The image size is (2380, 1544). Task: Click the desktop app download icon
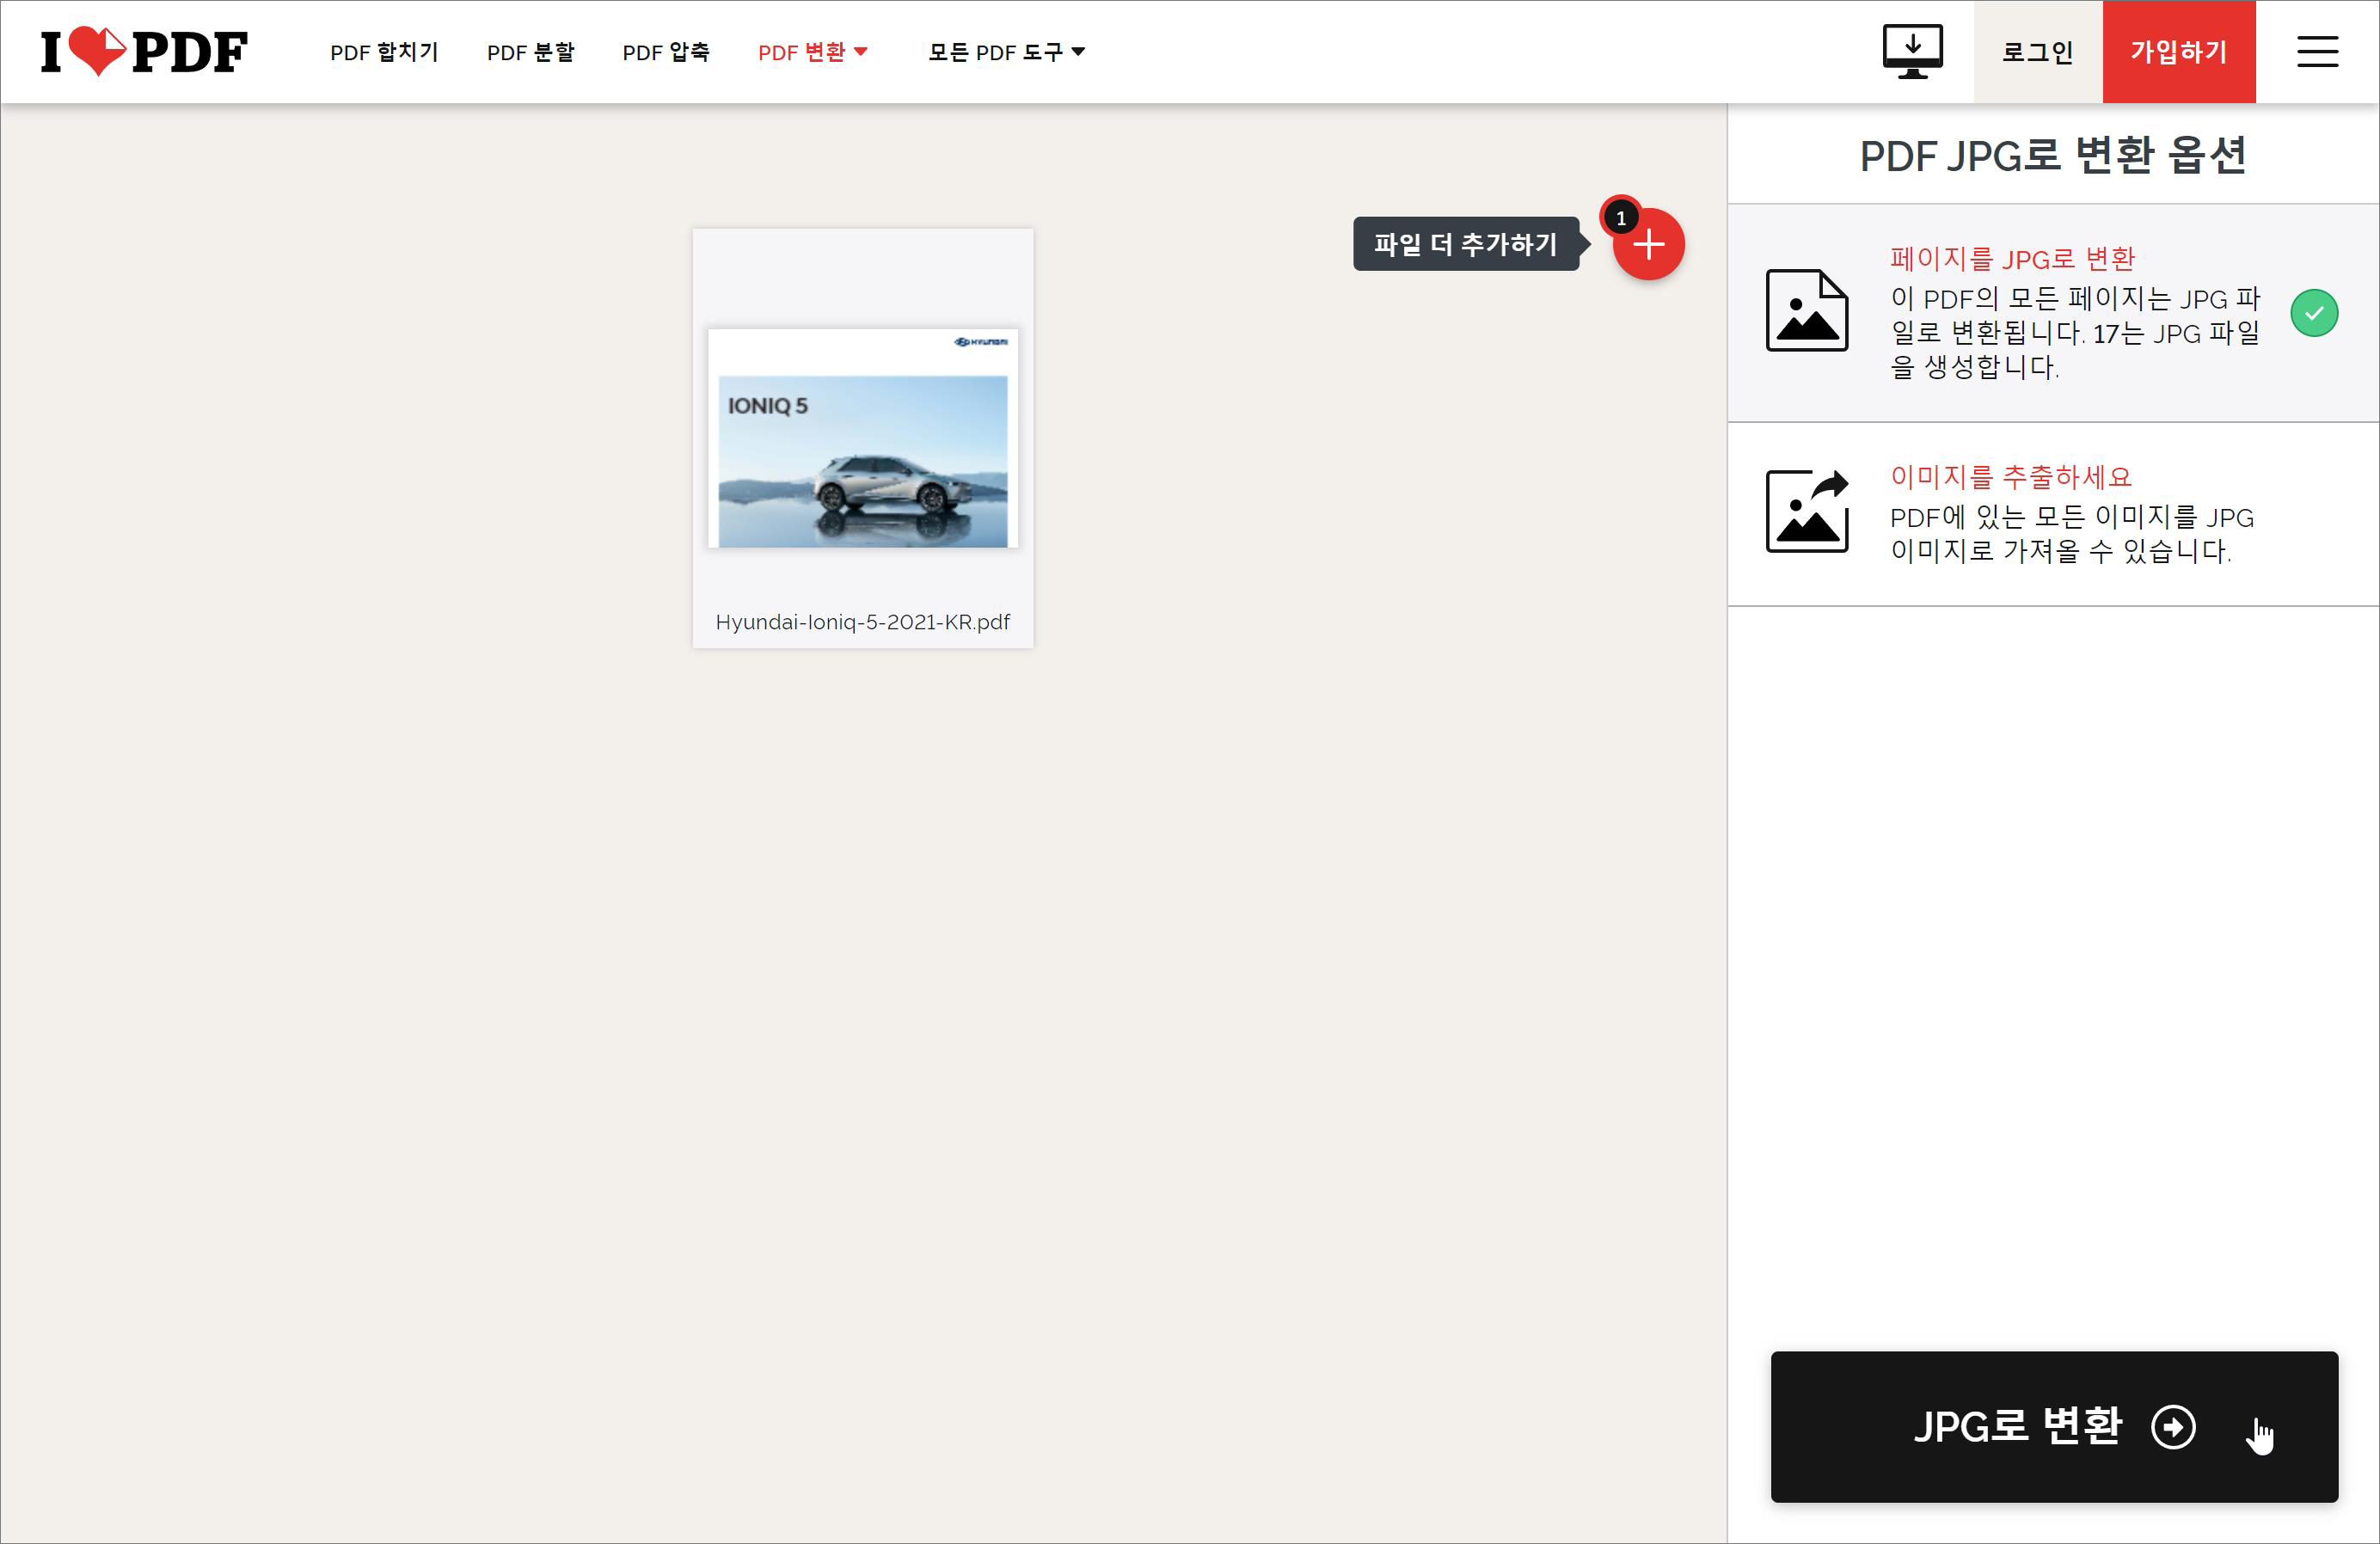(x=1911, y=52)
